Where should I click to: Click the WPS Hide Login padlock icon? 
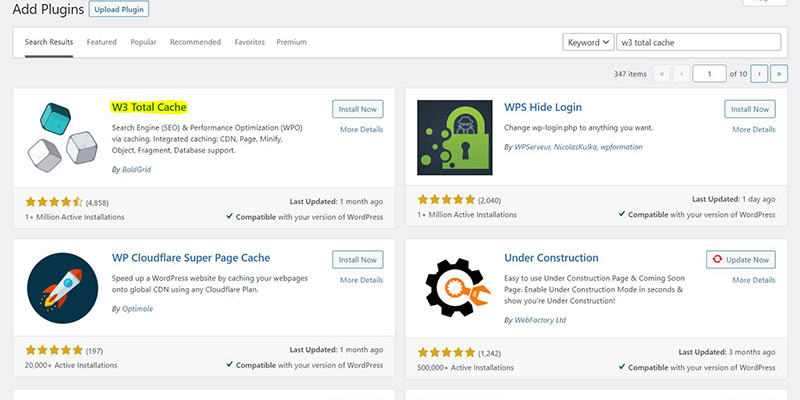(x=455, y=137)
